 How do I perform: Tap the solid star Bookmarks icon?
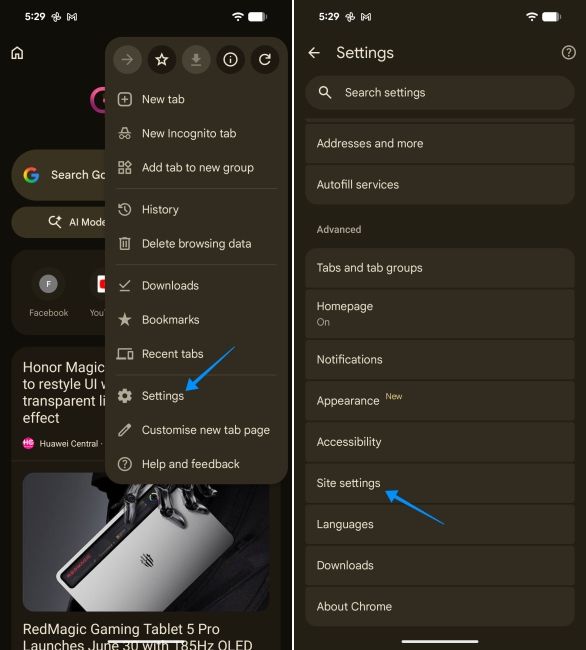click(x=125, y=320)
